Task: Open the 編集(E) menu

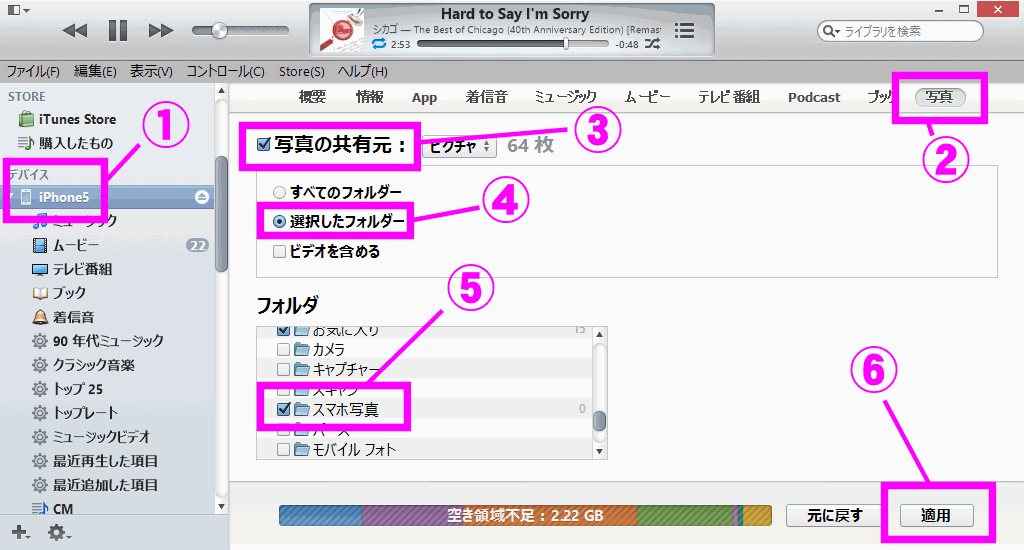Action: (95, 71)
